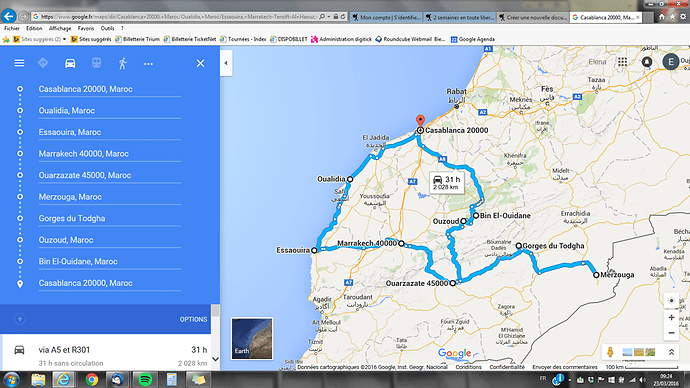Collapse the side panel arrow
The image size is (690, 388).
pyautogui.click(x=226, y=63)
